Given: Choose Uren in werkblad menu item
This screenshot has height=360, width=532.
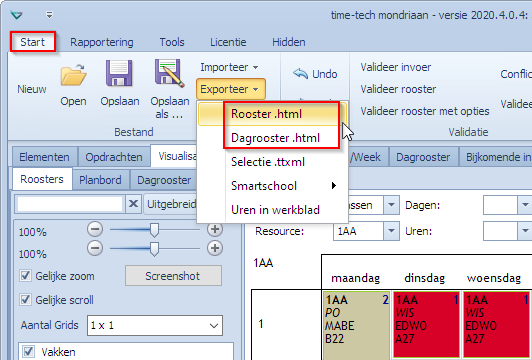Looking at the screenshot, I should [x=272, y=210].
